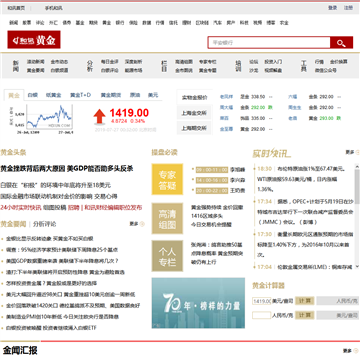The height and width of the screenshot is (360, 360).
Task: Select the 上海期交所 tab
Action: pyautogui.click(x=194, y=128)
